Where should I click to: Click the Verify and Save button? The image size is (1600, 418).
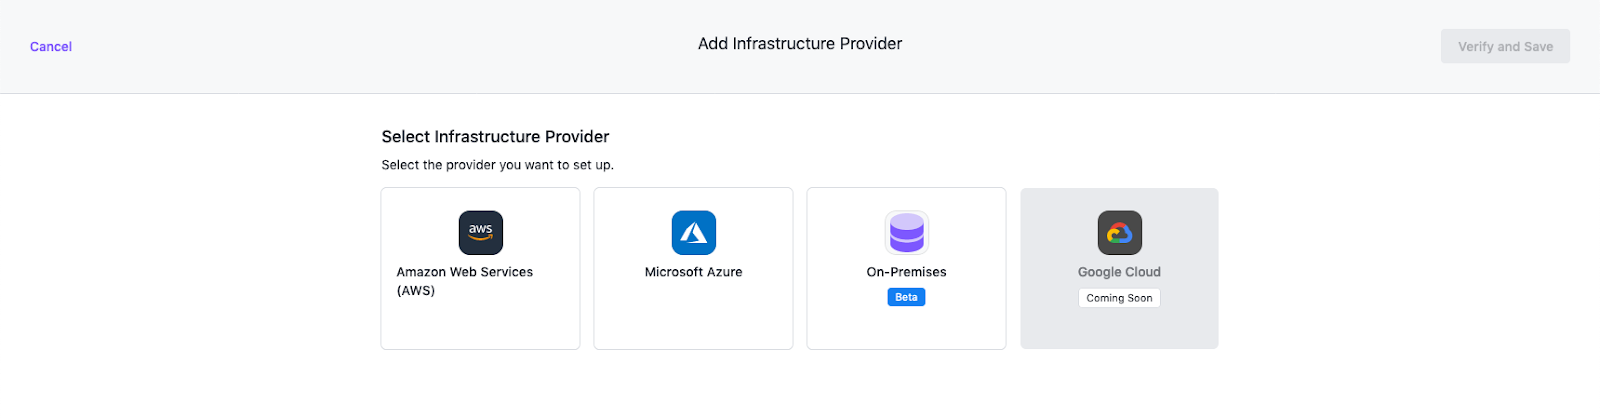(1505, 46)
